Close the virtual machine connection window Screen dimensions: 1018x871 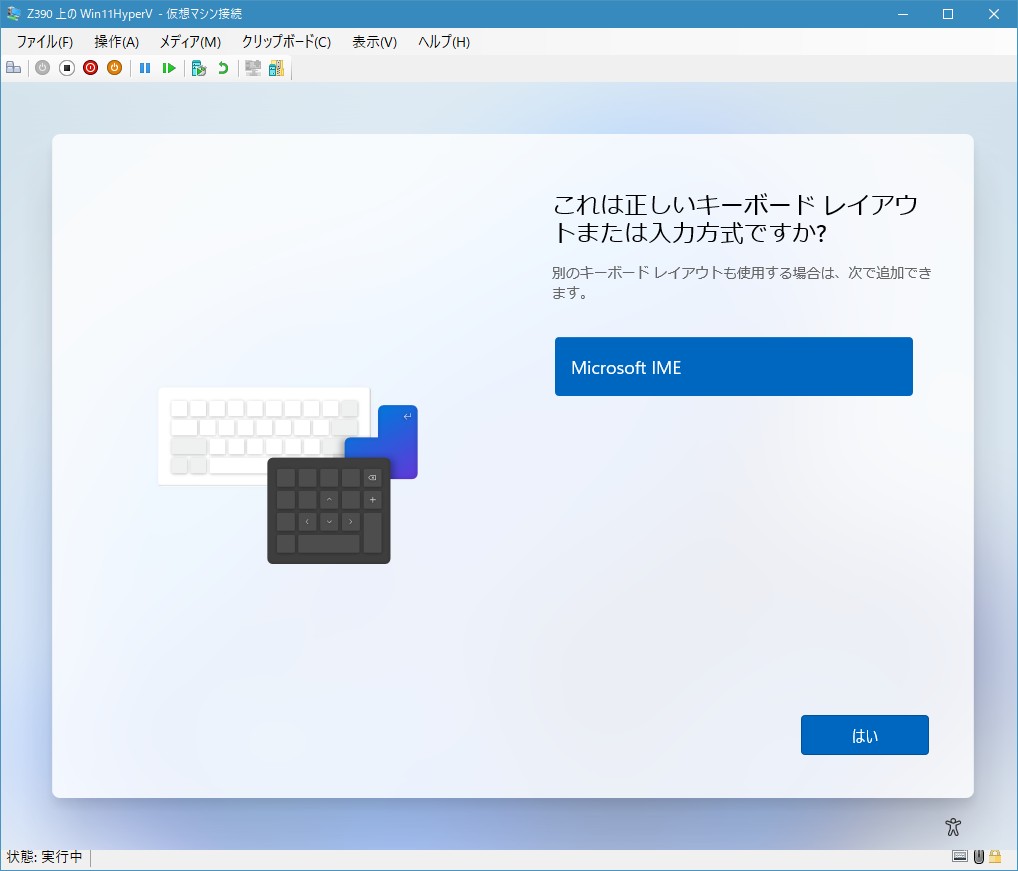993,14
